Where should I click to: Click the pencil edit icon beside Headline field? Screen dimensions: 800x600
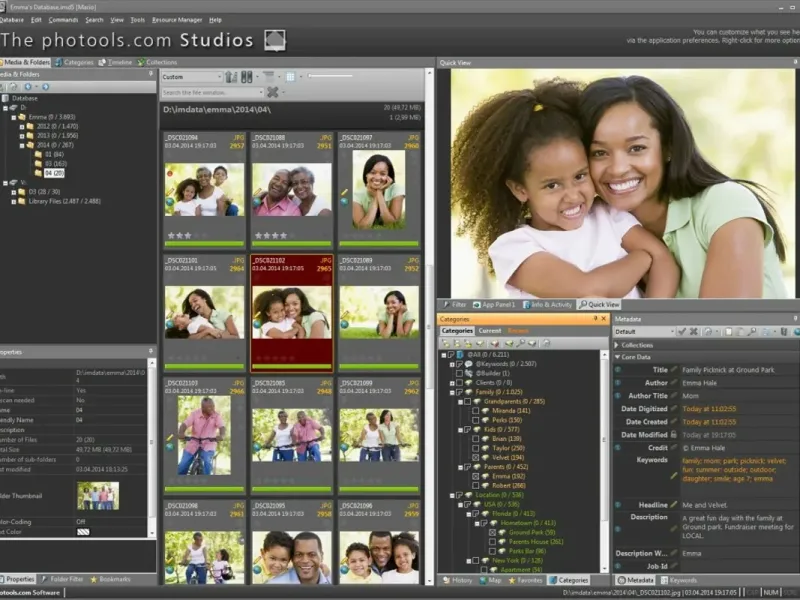coord(674,506)
